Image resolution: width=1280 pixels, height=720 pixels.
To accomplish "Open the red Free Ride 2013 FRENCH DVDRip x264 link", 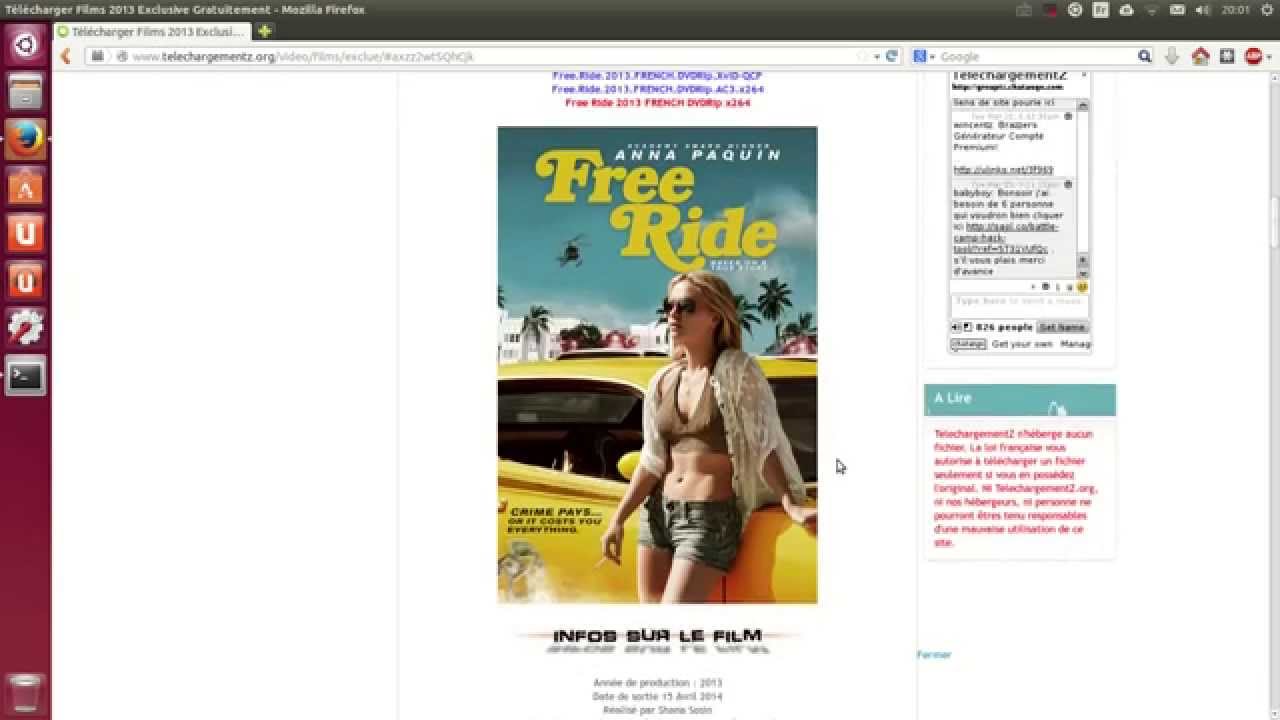I will [657, 103].
